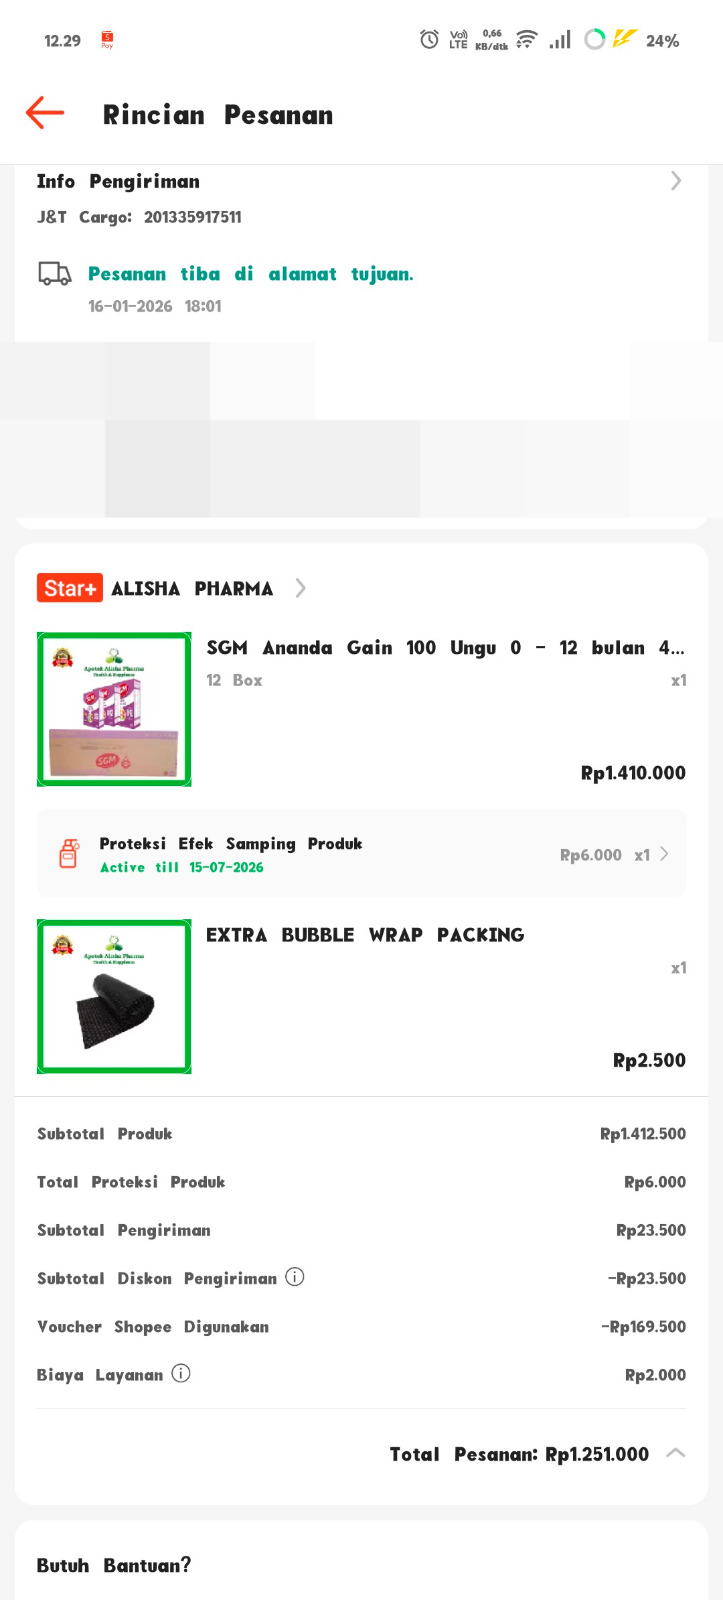Image resolution: width=723 pixels, height=1600 pixels.
Task: Tap the red back arrow
Action: [45, 113]
